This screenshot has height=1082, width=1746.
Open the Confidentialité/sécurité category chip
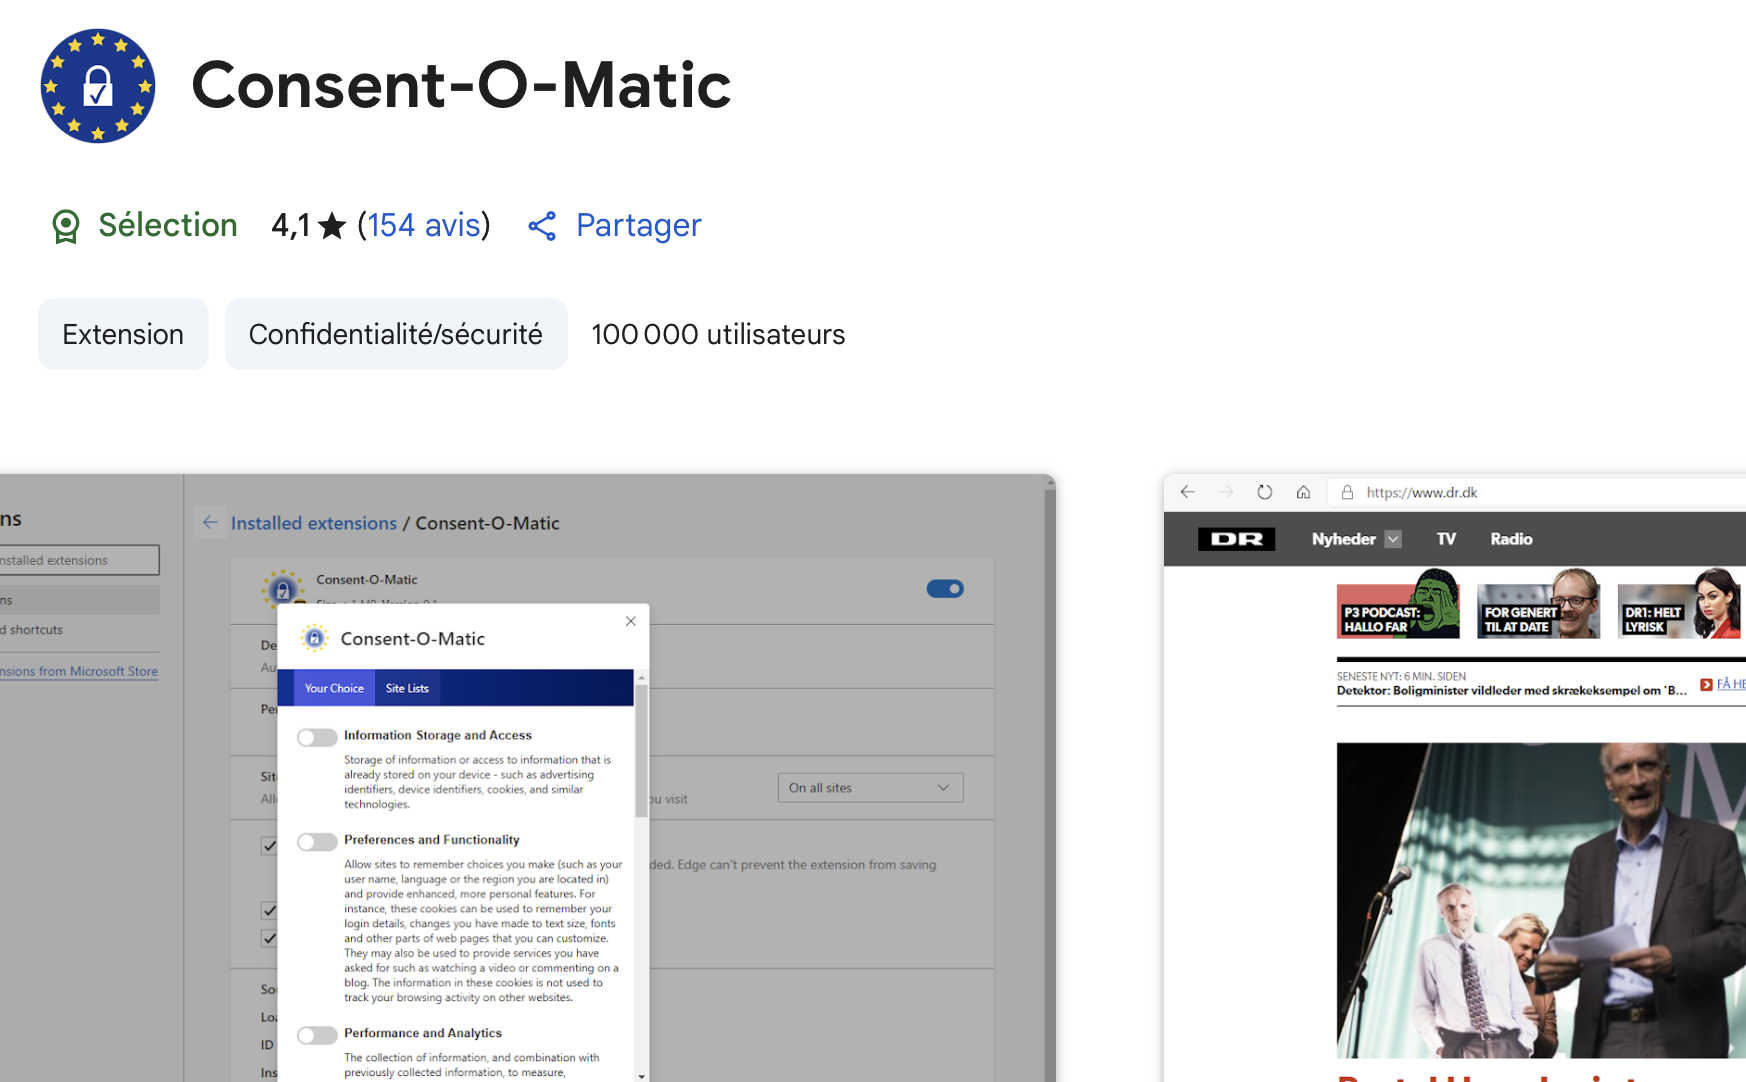(396, 334)
